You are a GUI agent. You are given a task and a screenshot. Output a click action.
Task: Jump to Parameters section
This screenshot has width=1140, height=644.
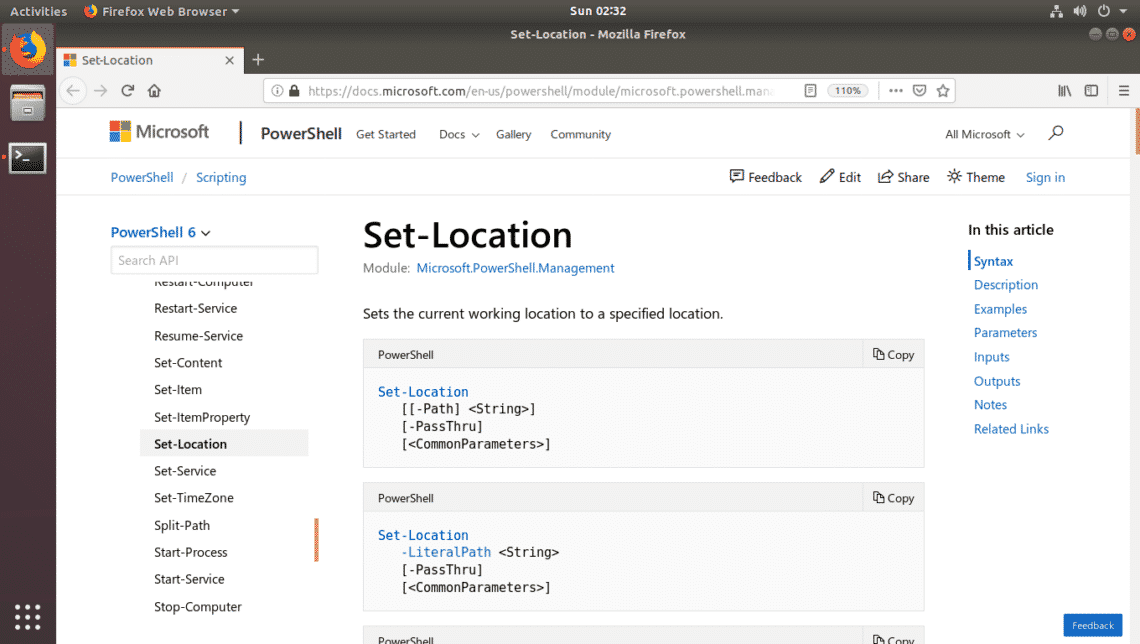point(1005,333)
